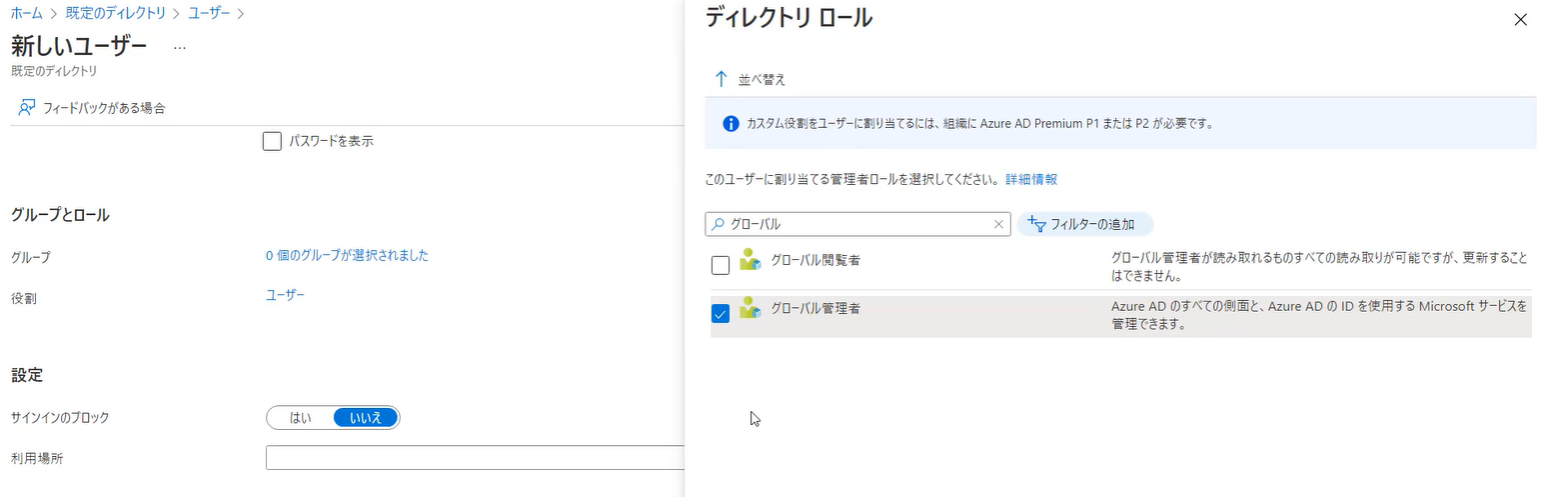
Task: Click the sort up-arrow icon
Action: tap(721, 79)
